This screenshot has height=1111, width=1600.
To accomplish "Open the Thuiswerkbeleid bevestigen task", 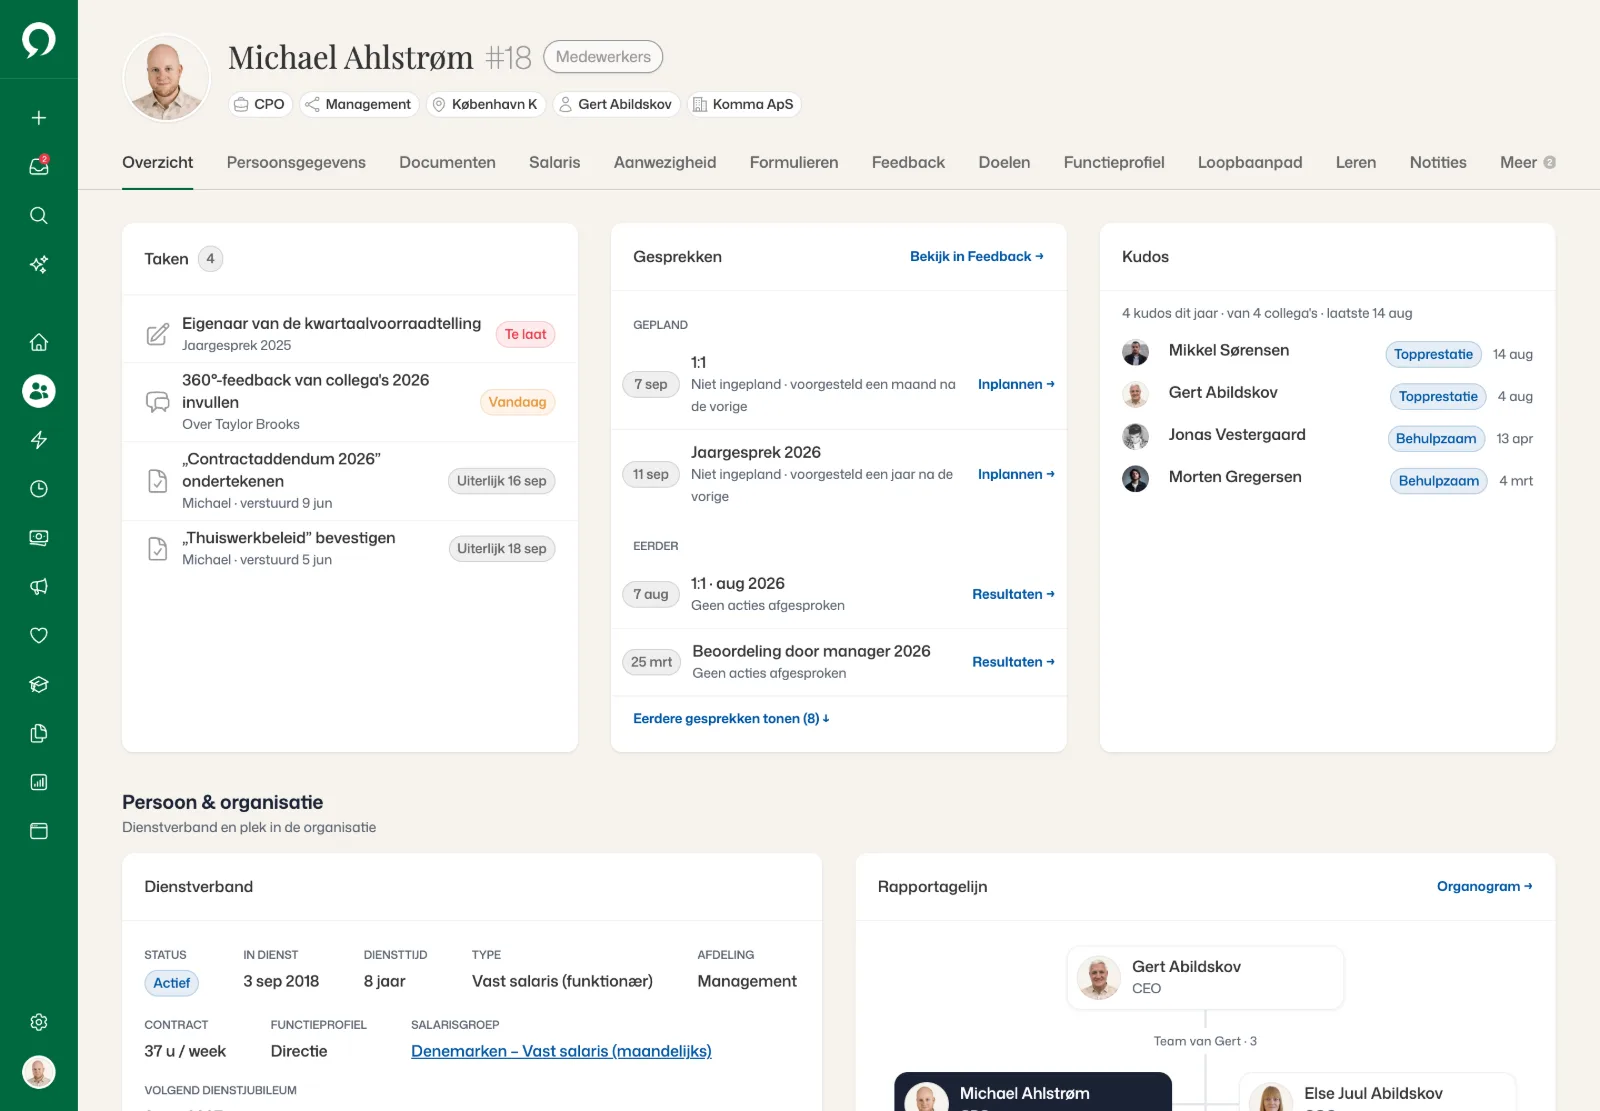I will click(x=349, y=548).
